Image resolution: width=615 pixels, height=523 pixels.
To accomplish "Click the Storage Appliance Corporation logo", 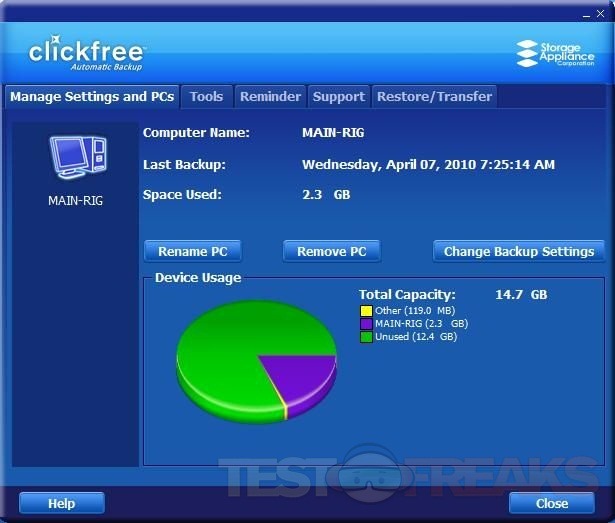I will pos(555,54).
